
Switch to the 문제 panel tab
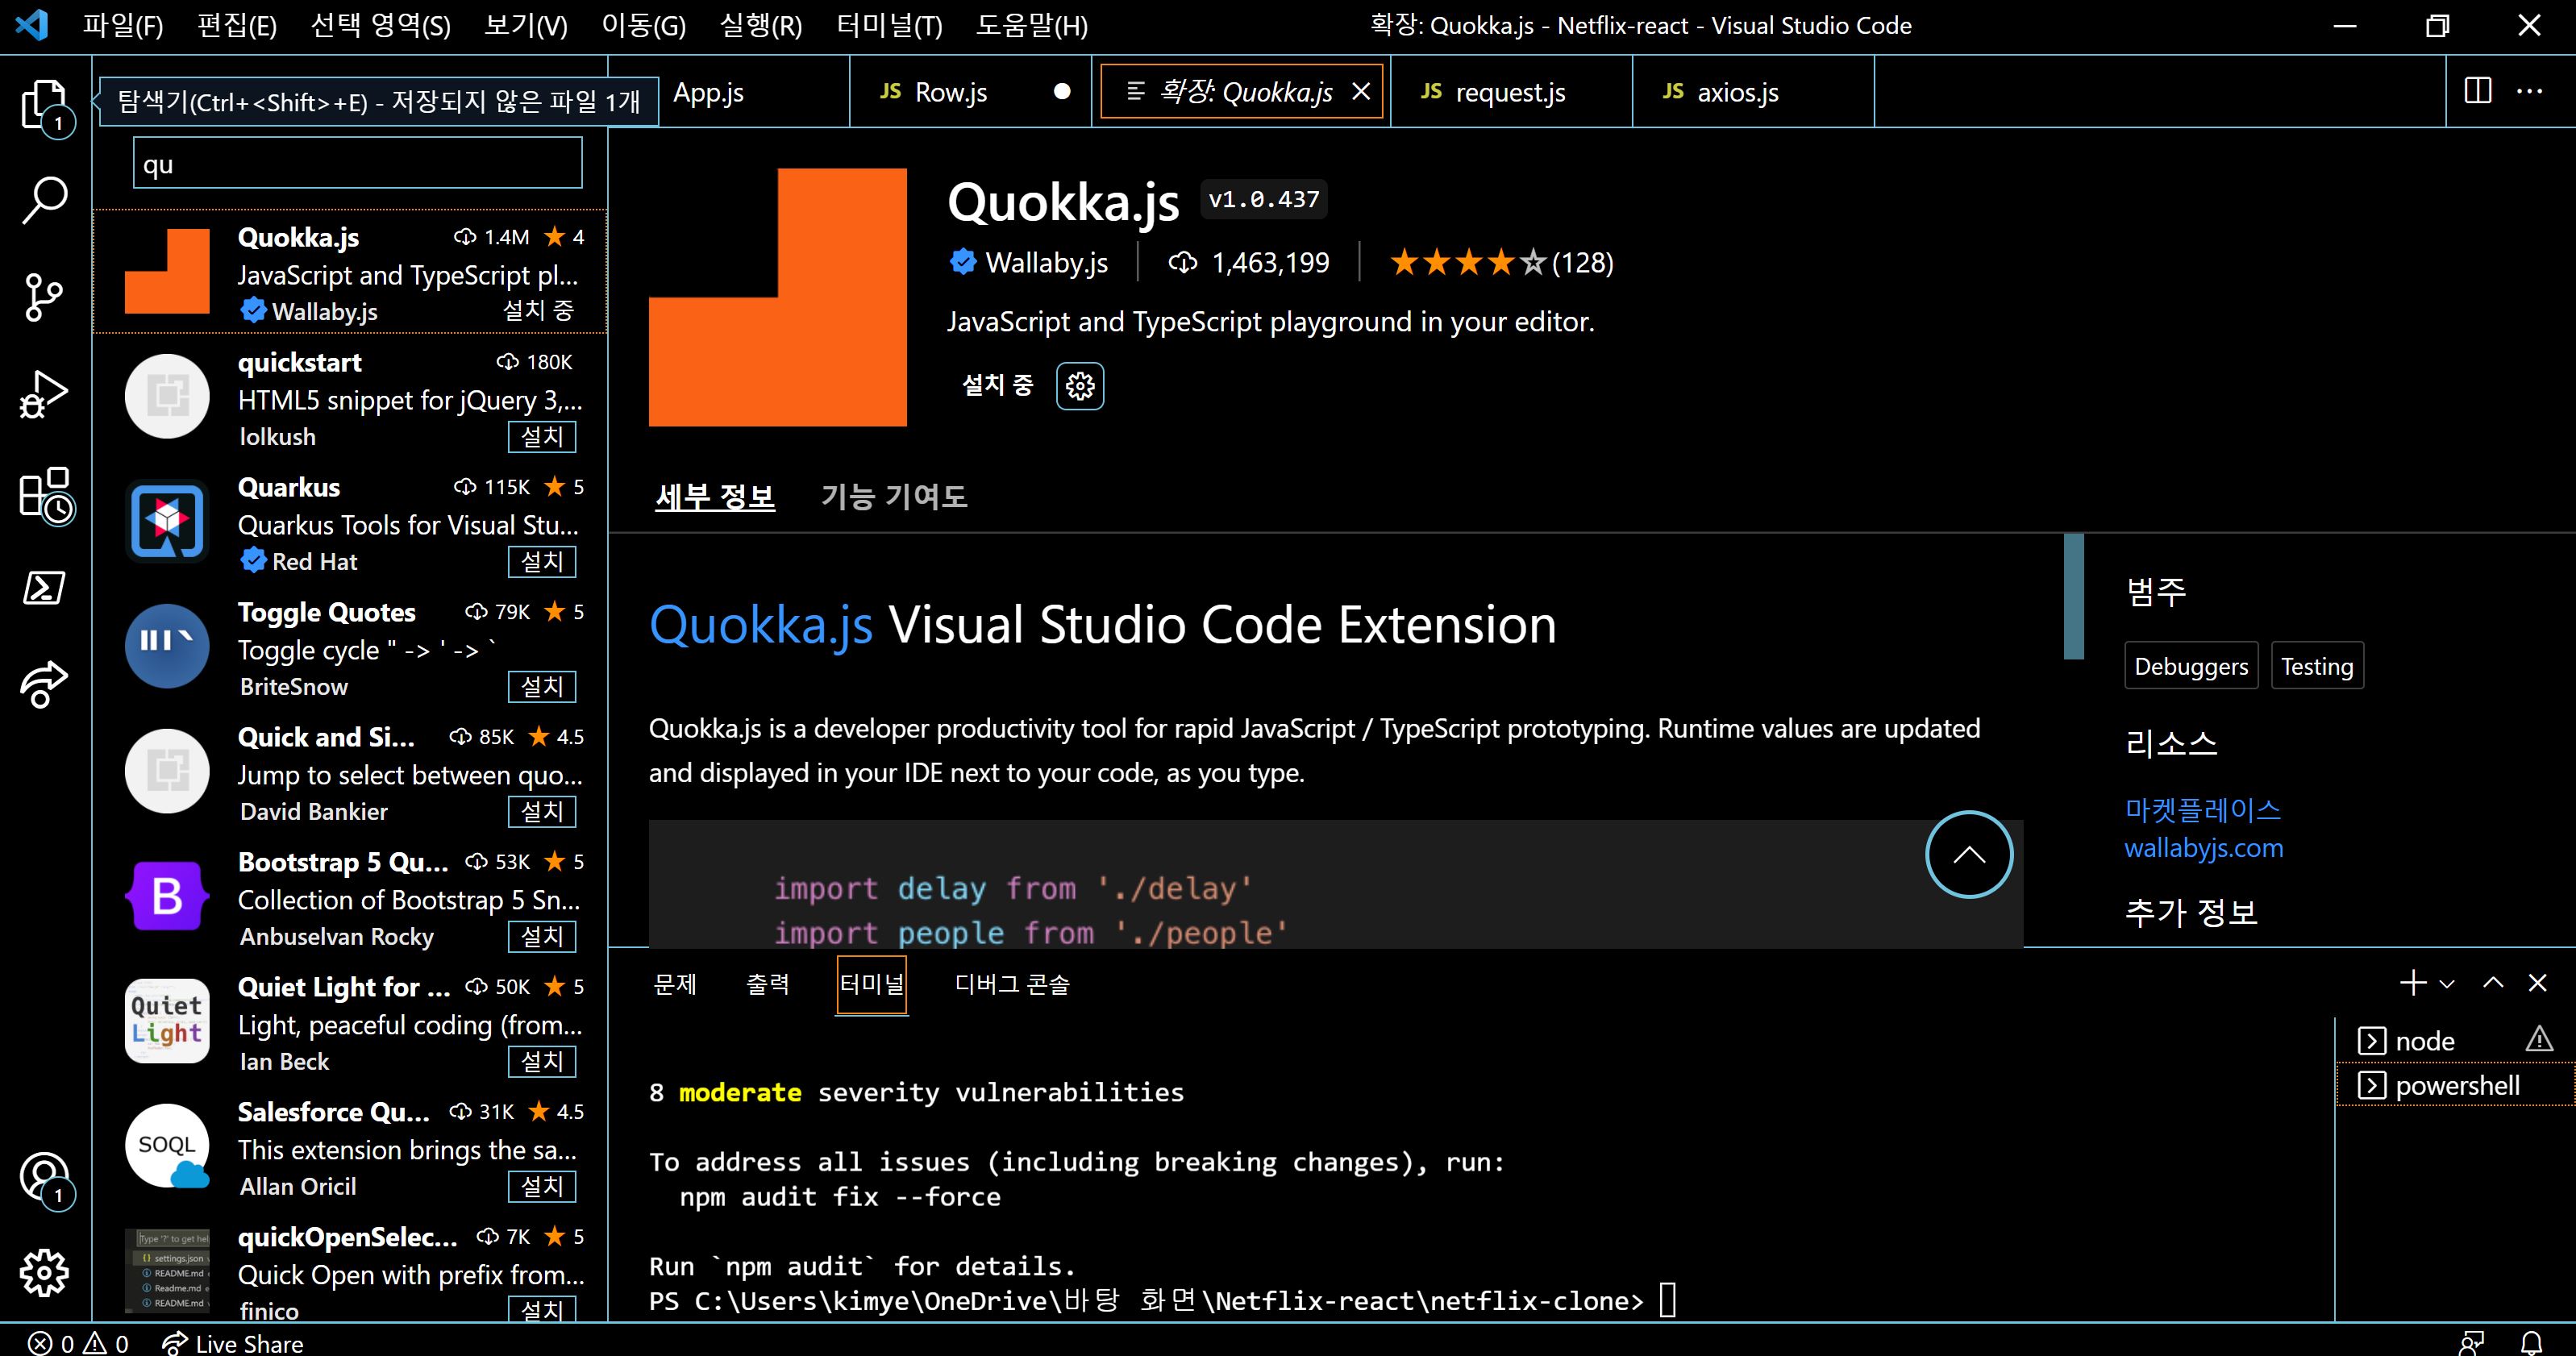(x=675, y=984)
